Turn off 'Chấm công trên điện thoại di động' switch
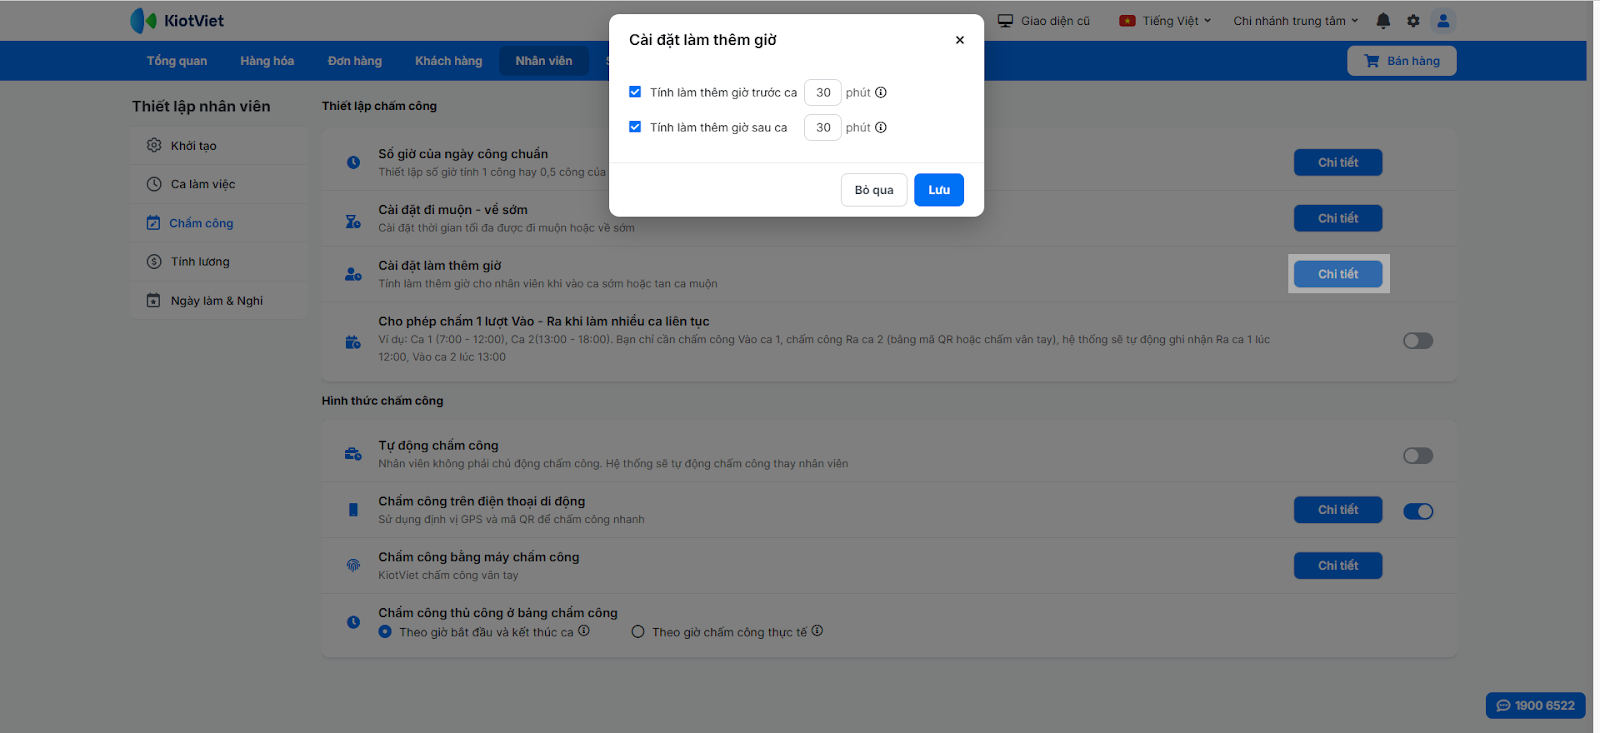Viewport: 1600px width, 733px height. 1418,512
